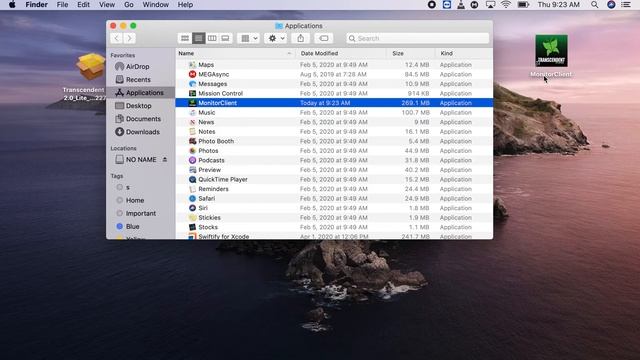
Task: Switch to list view in toolbar
Action: (x=198, y=38)
